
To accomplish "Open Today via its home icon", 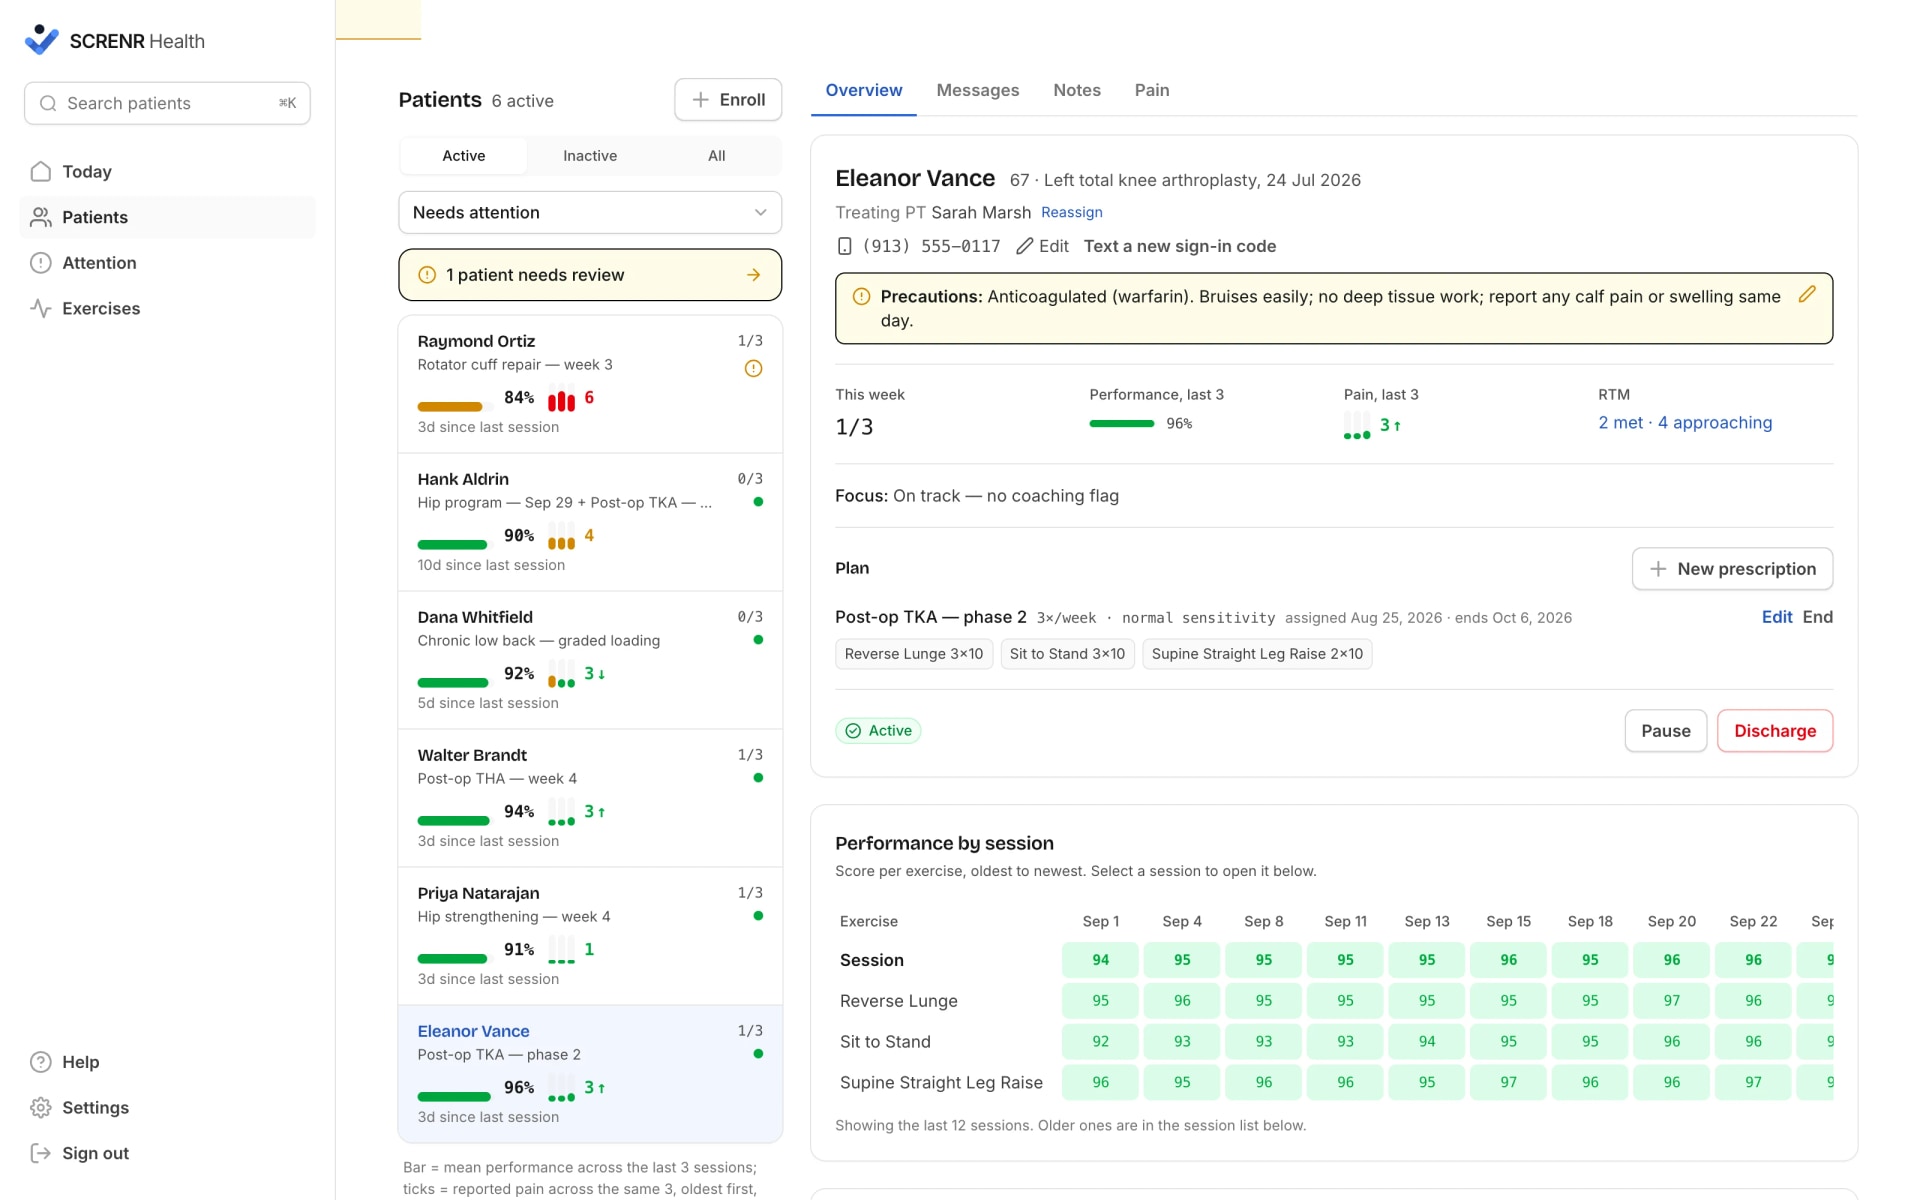I will coord(40,171).
